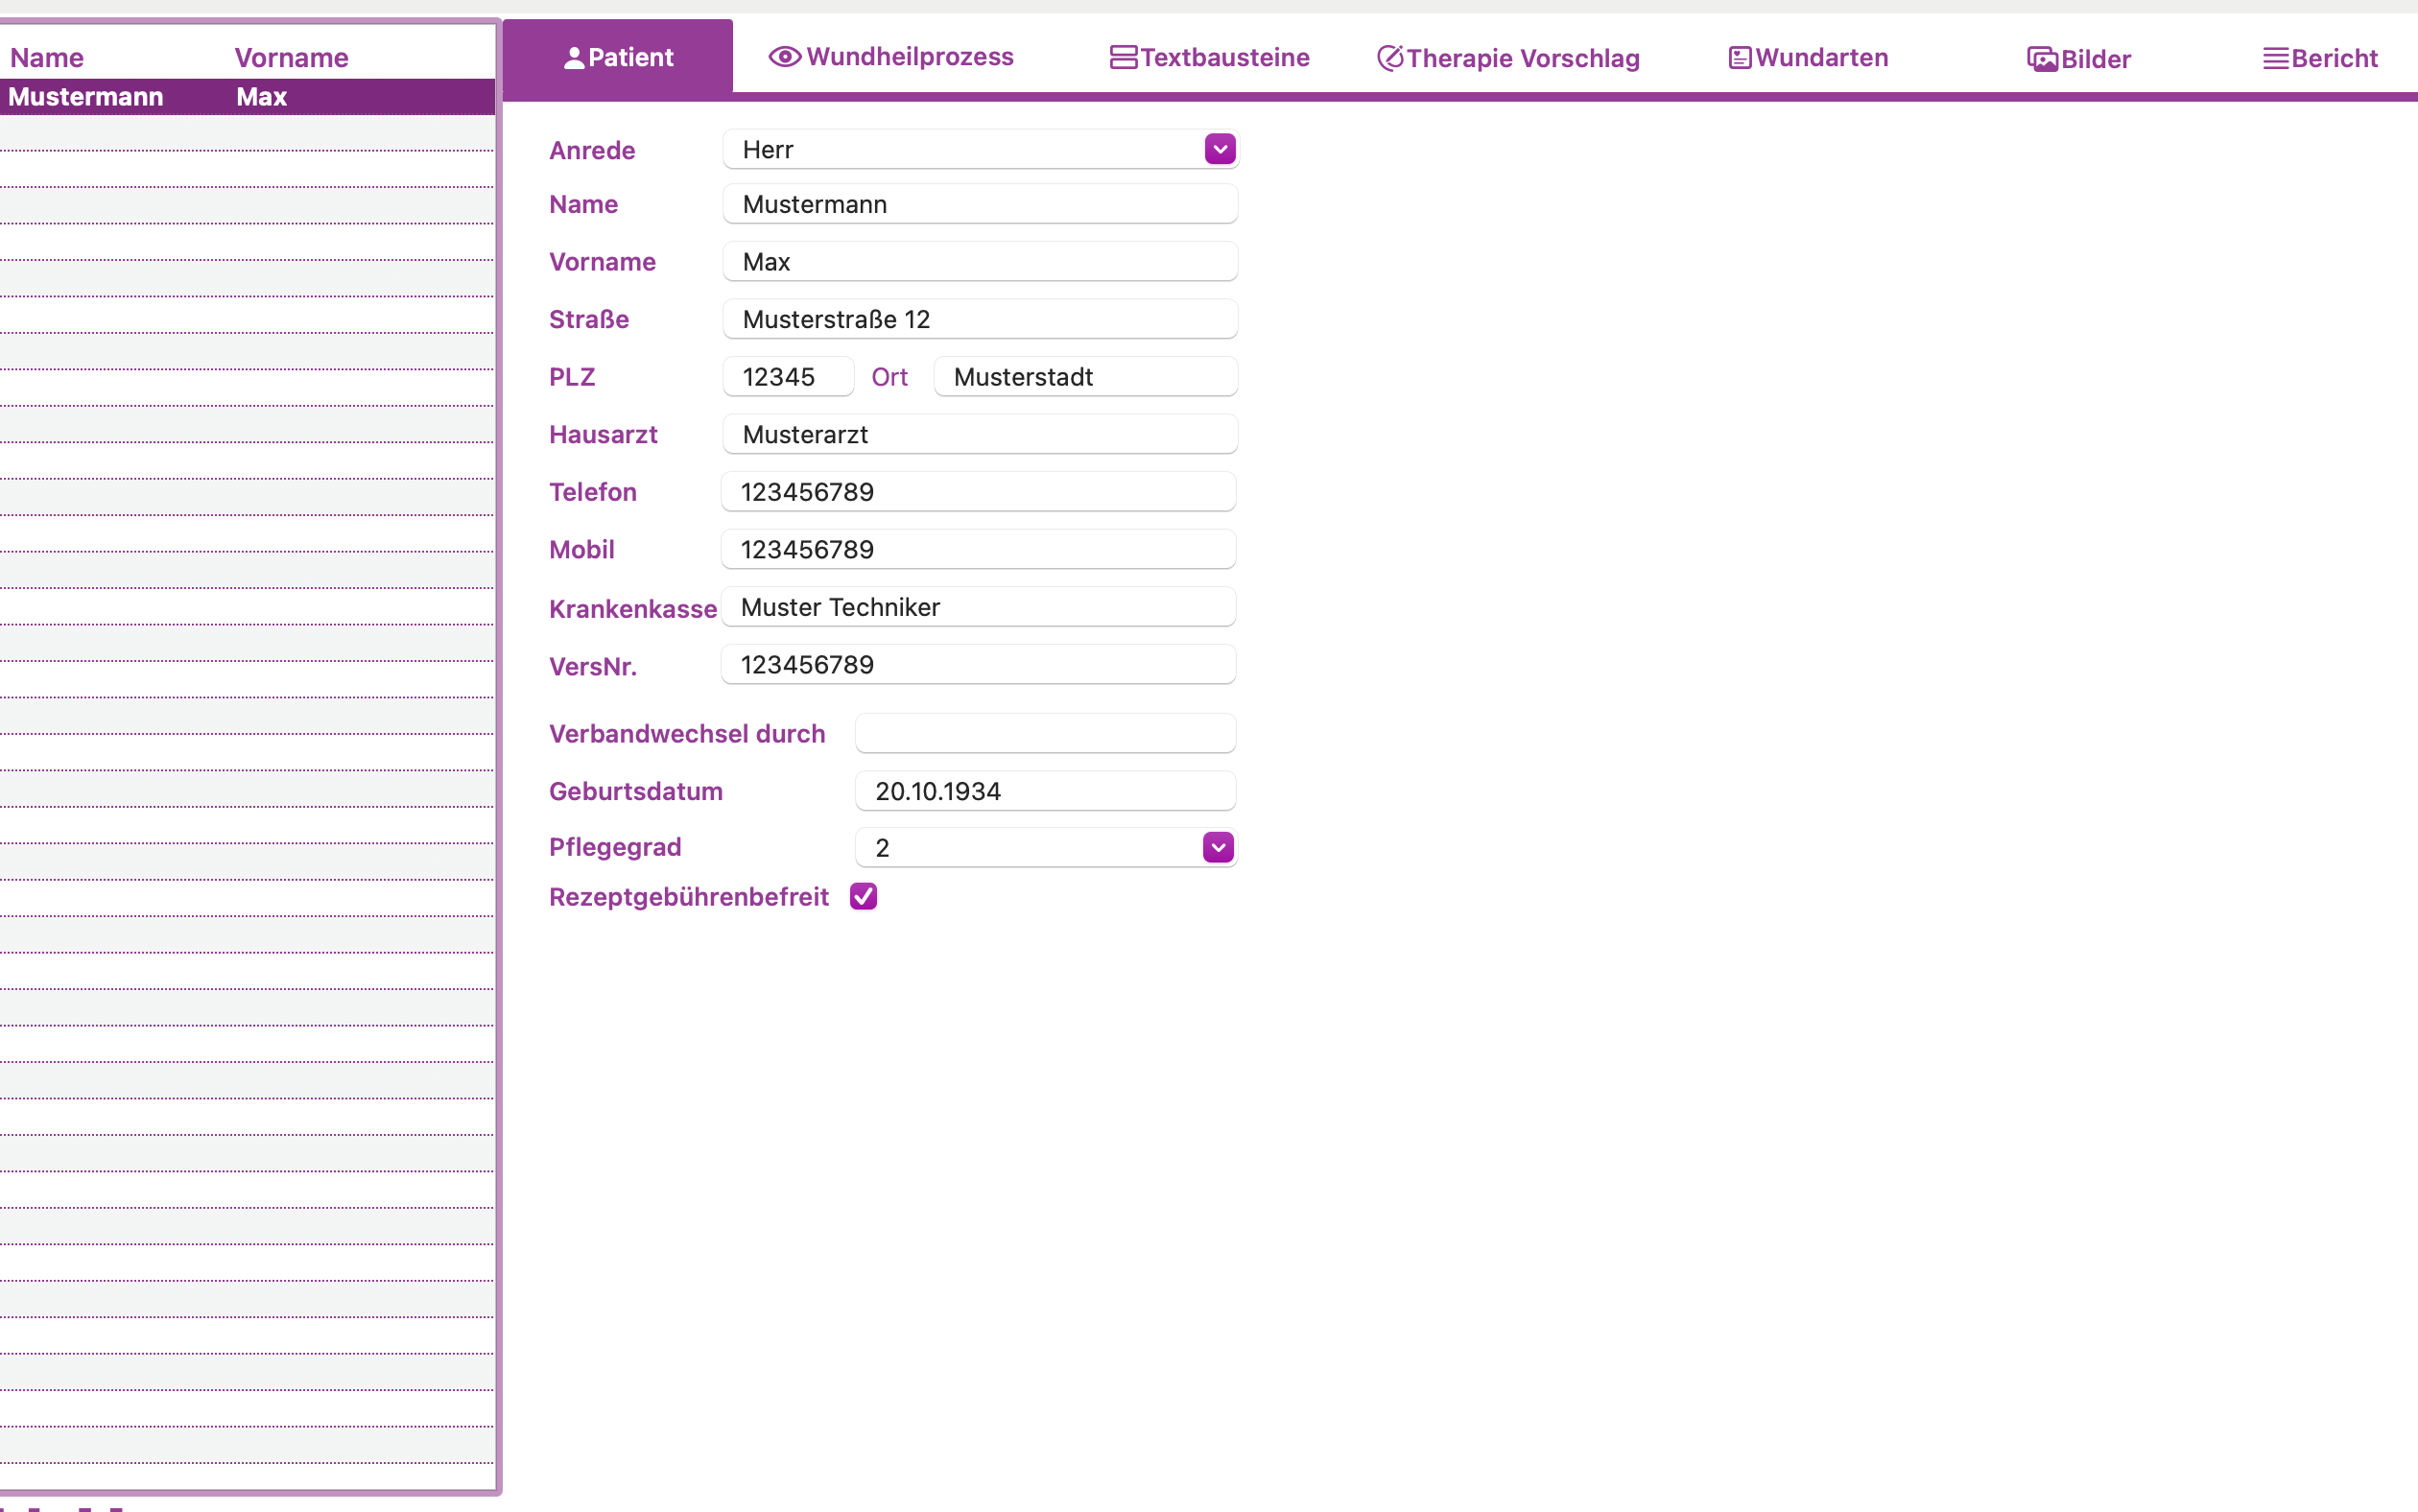Image resolution: width=2418 pixels, height=1512 pixels.
Task: Switch to the Wundheilprozess tab
Action: [891, 57]
